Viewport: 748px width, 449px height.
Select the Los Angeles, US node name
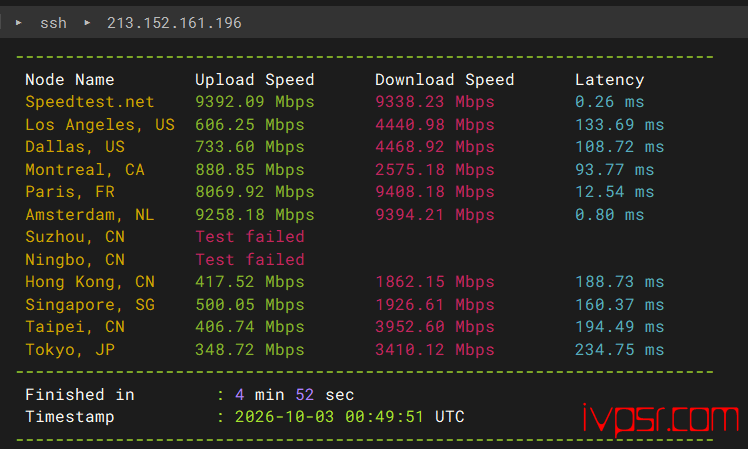coord(100,125)
